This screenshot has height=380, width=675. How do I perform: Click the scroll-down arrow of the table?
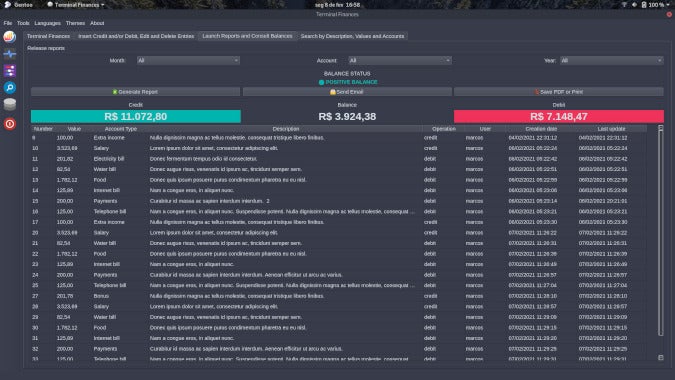tap(661, 358)
